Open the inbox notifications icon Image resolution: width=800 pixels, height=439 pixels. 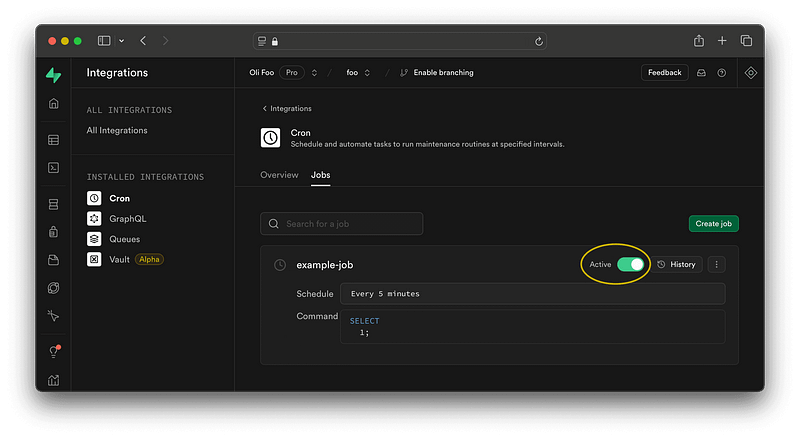702,73
